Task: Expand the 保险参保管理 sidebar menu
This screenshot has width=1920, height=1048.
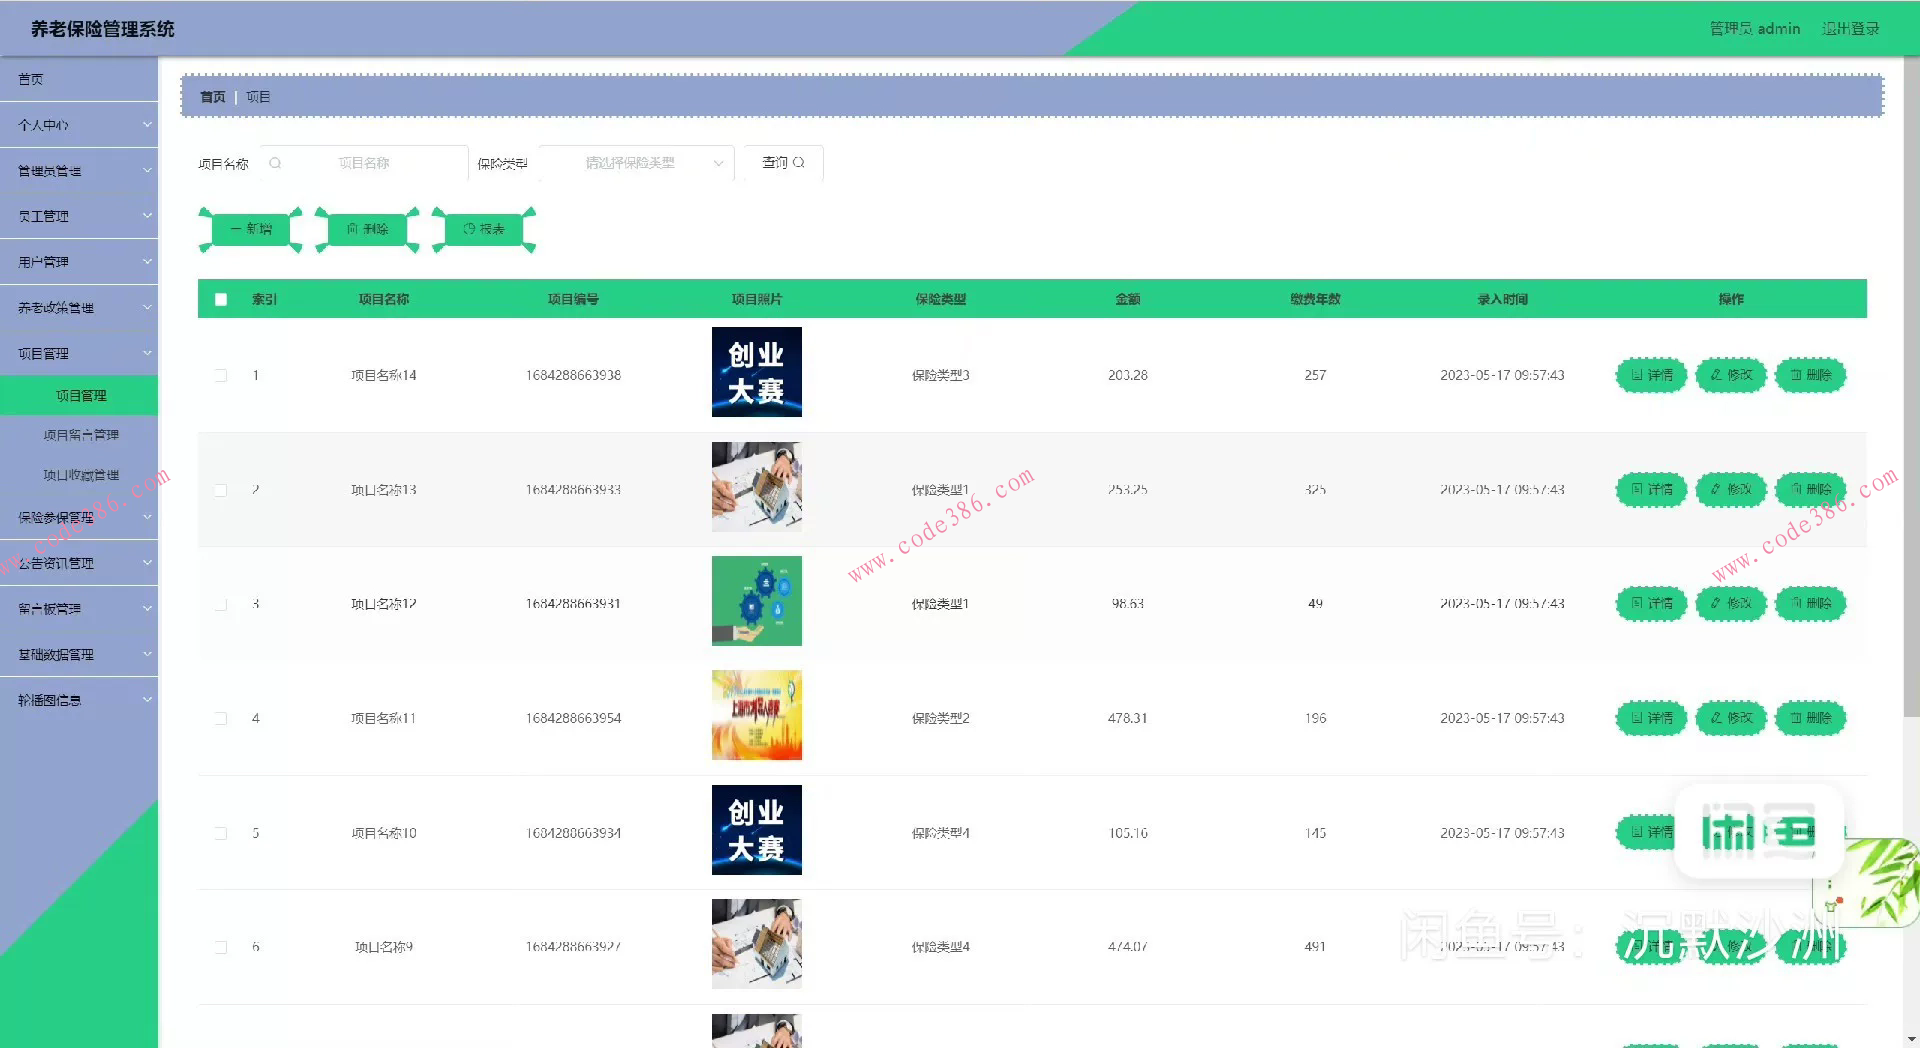Action: (x=79, y=517)
